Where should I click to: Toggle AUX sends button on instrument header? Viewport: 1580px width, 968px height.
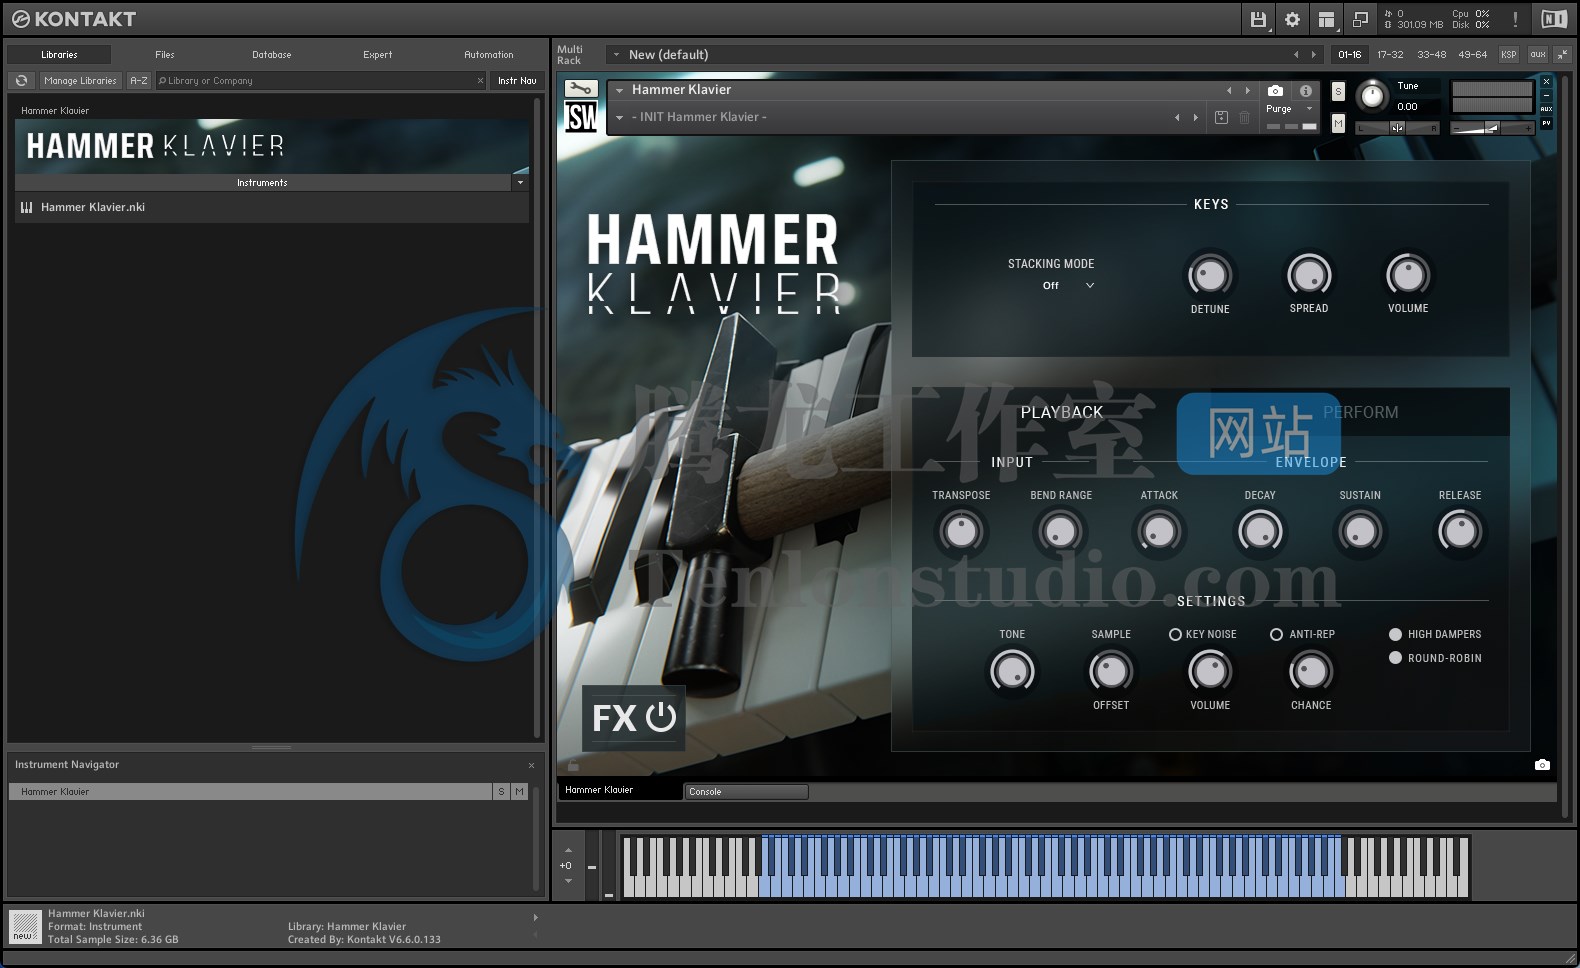click(x=1546, y=109)
